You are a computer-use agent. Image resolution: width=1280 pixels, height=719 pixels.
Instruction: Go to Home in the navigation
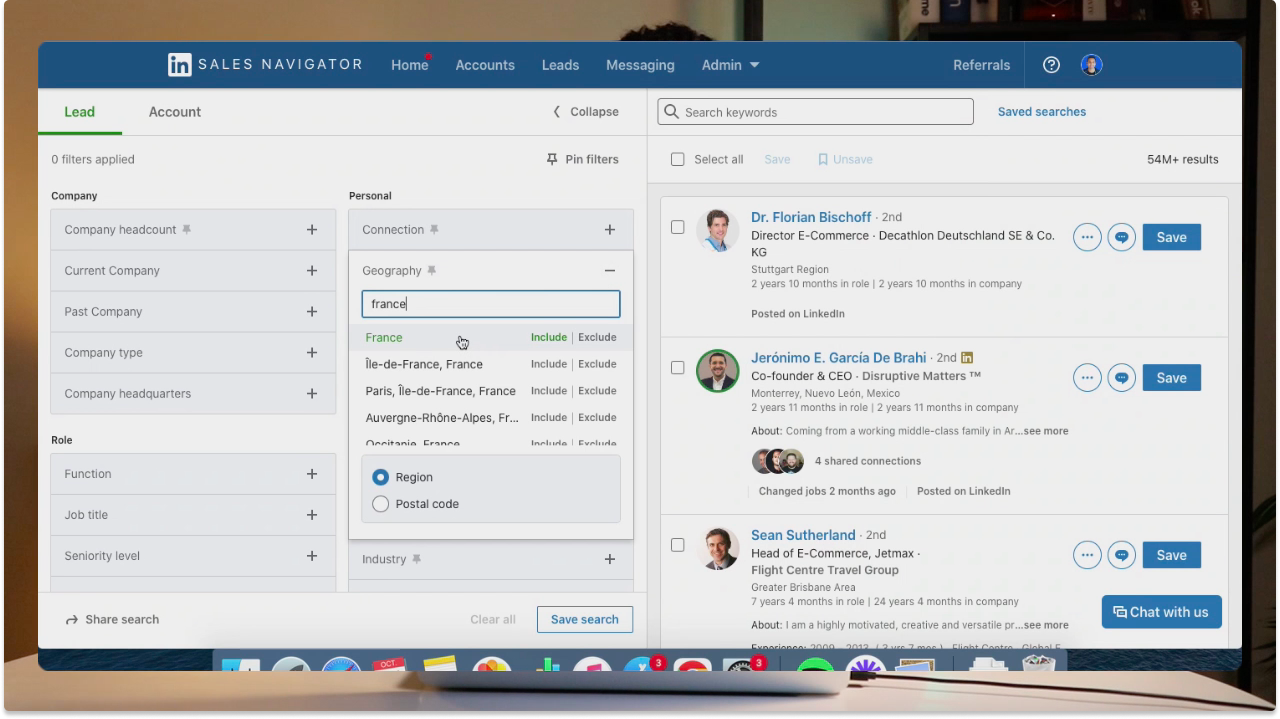tap(410, 65)
